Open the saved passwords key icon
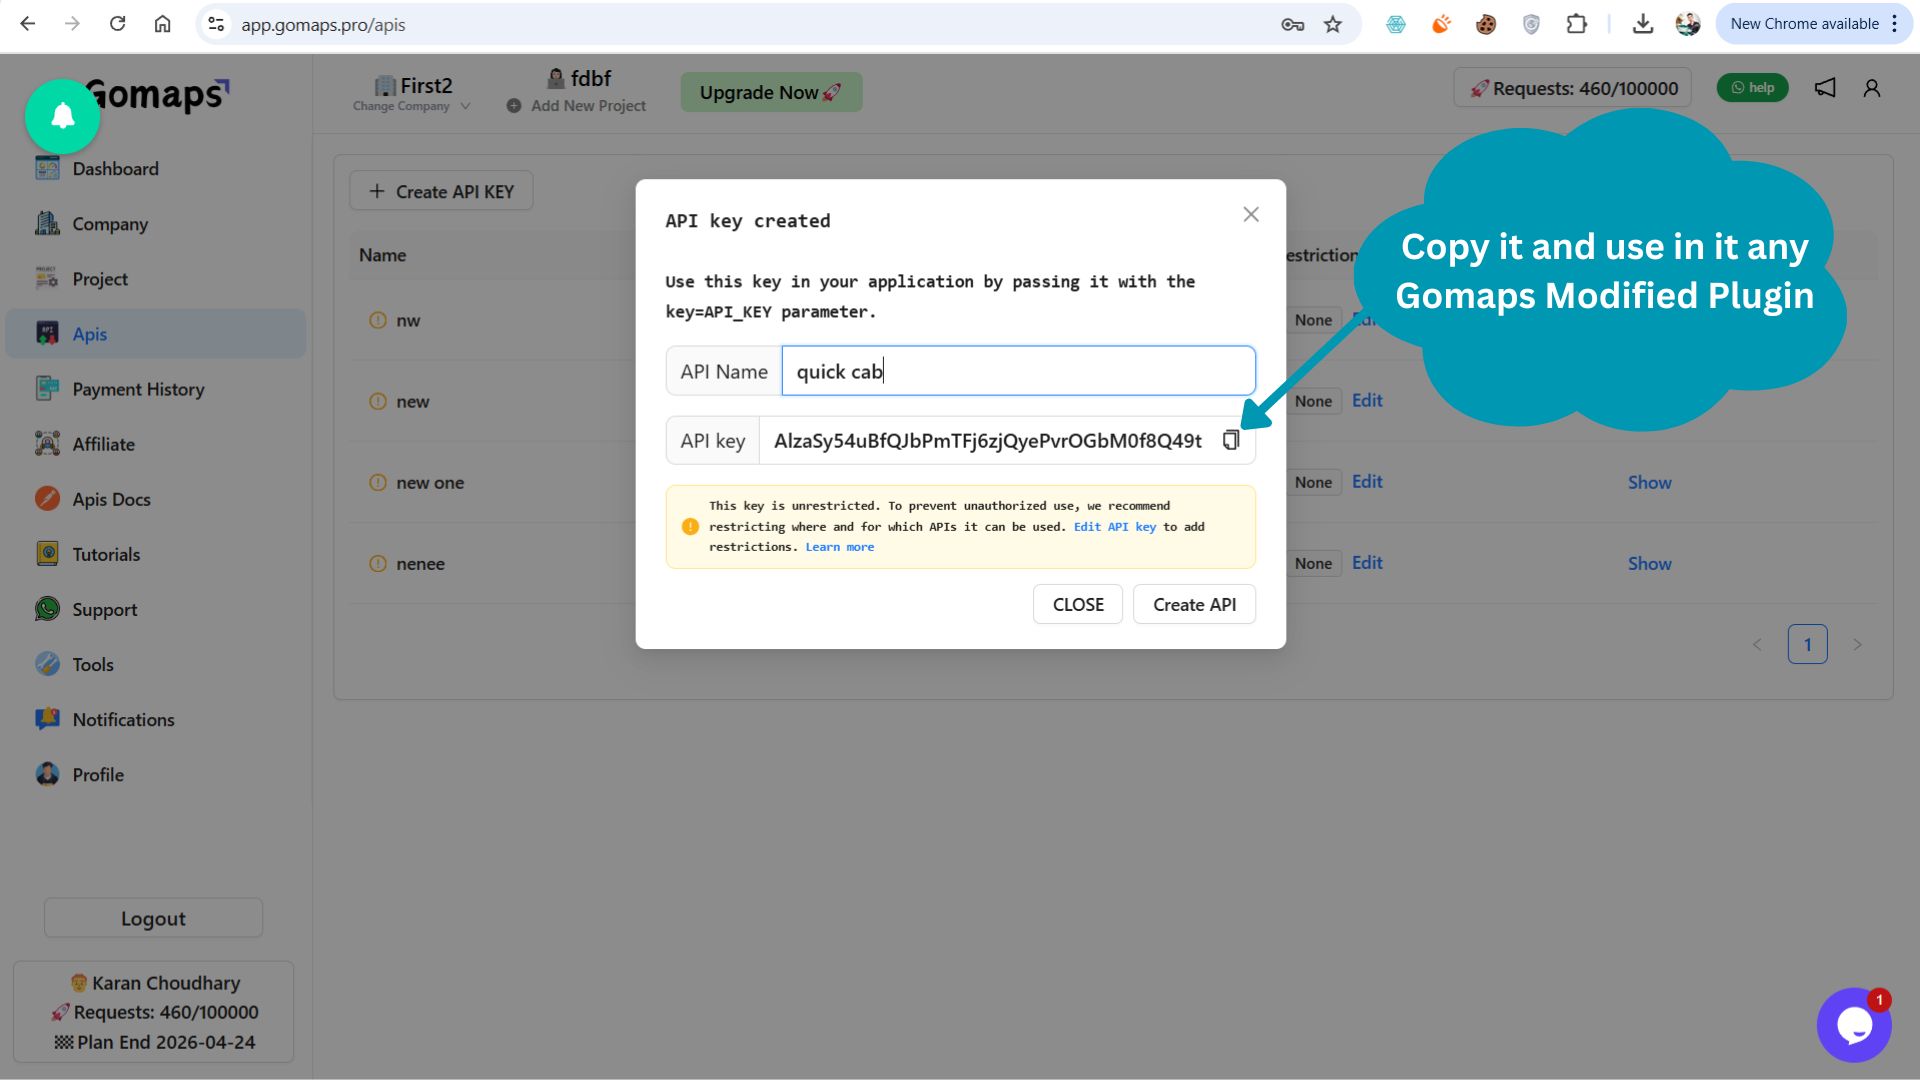This screenshot has width=1920, height=1080. pyautogui.click(x=1292, y=24)
